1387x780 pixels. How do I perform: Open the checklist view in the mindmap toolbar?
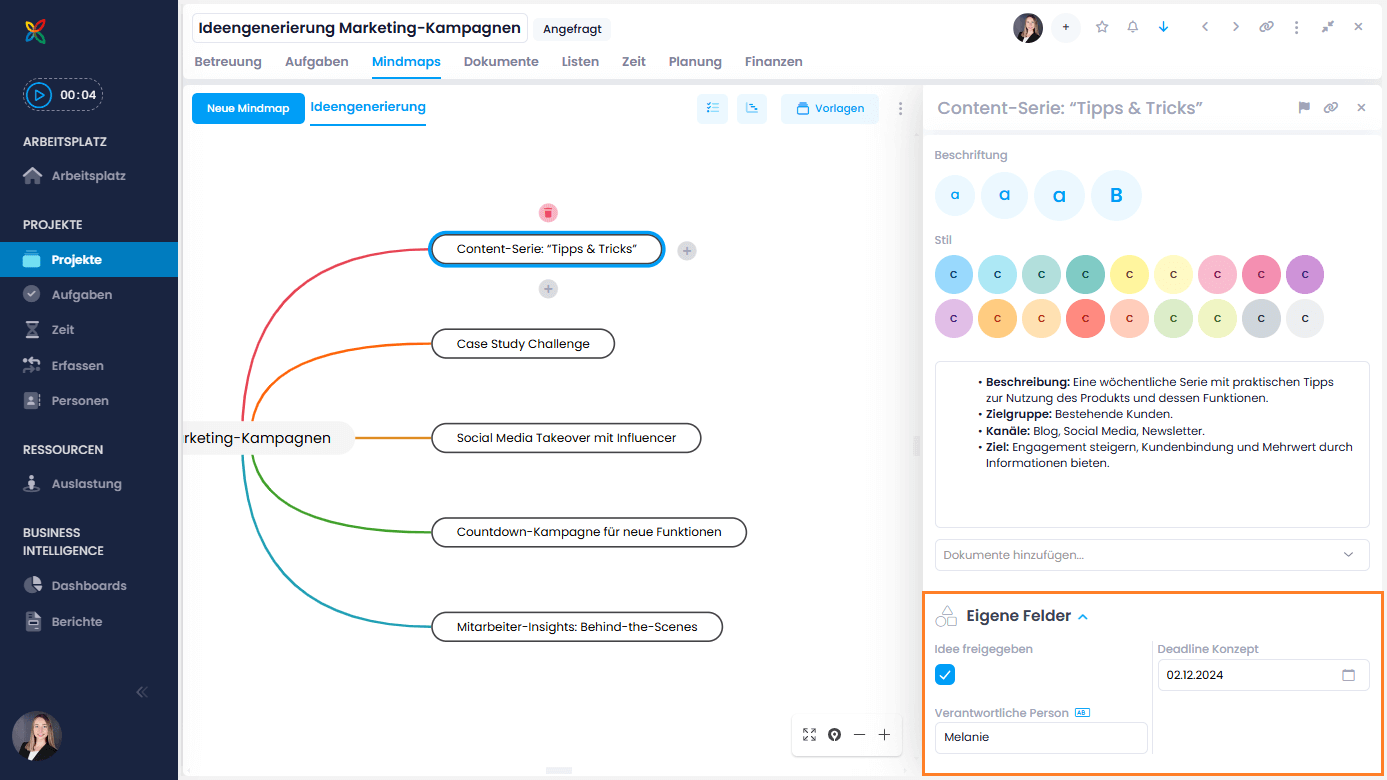(x=712, y=108)
